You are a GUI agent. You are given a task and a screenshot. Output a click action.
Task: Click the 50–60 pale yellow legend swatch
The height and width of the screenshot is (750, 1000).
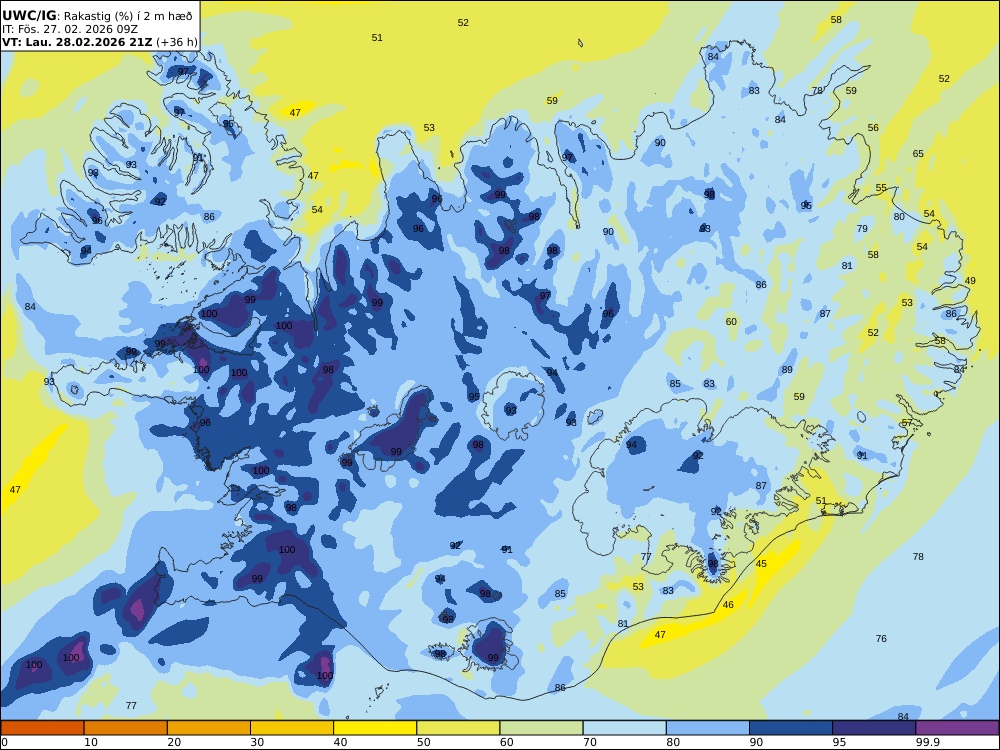point(458,728)
